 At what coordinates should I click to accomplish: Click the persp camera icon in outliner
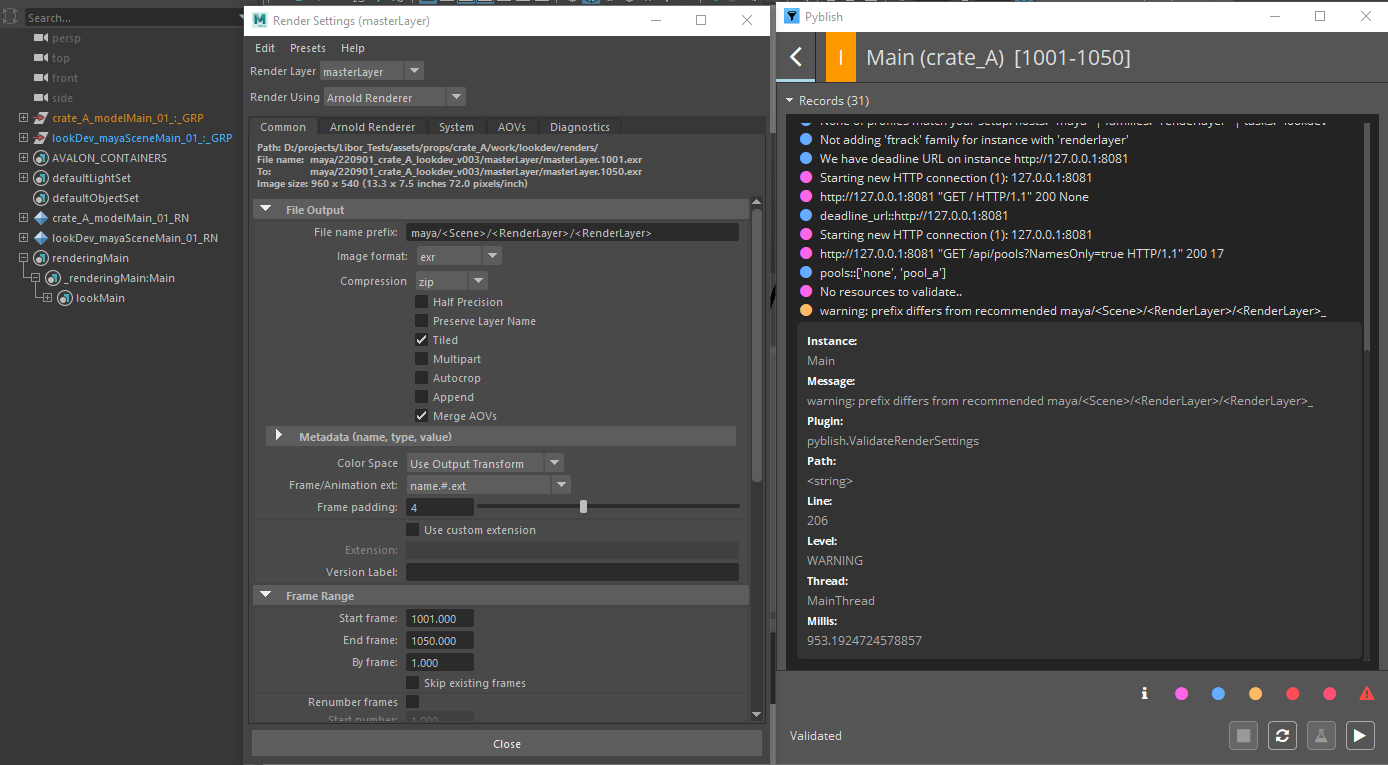point(40,38)
